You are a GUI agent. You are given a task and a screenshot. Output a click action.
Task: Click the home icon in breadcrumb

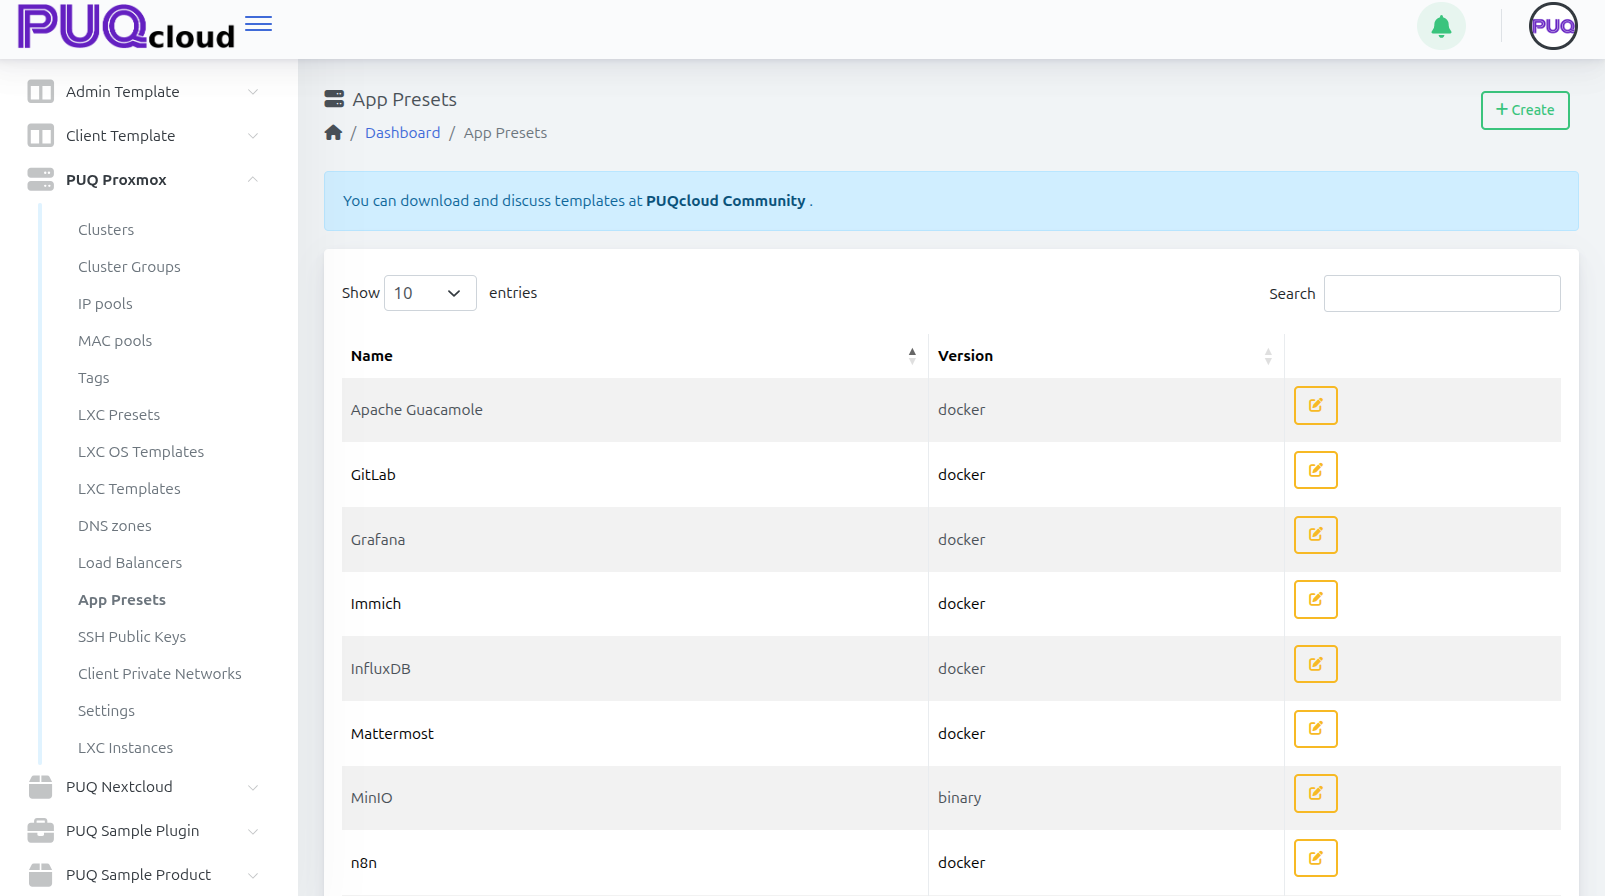click(x=333, y=133)
